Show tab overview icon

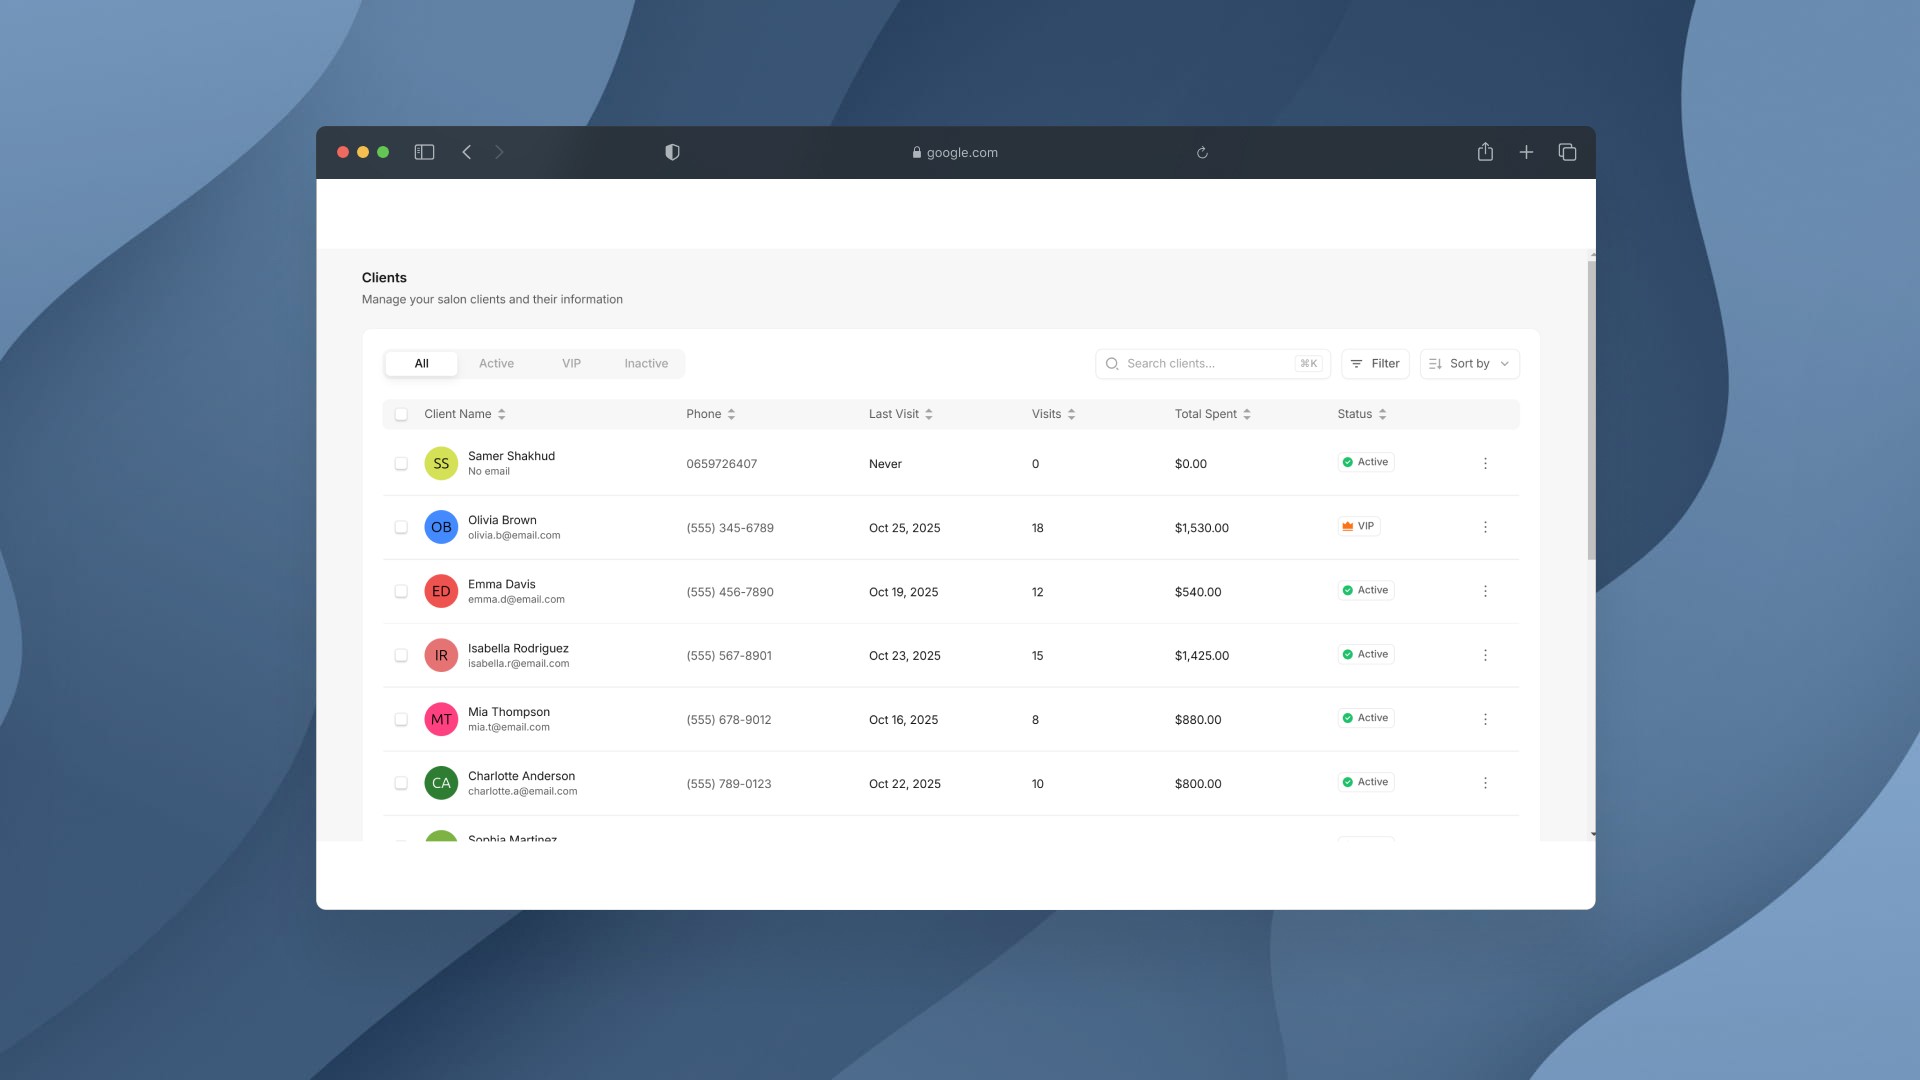1567,152
